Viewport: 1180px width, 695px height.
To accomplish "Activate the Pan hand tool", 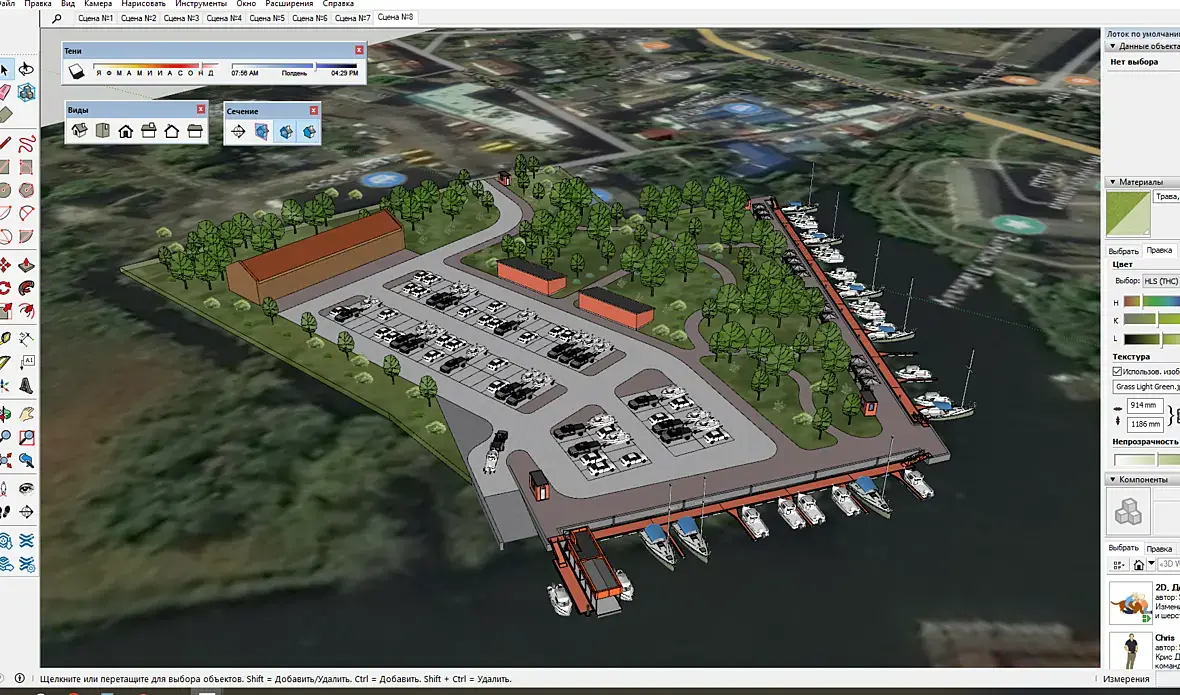I will 26,414.
